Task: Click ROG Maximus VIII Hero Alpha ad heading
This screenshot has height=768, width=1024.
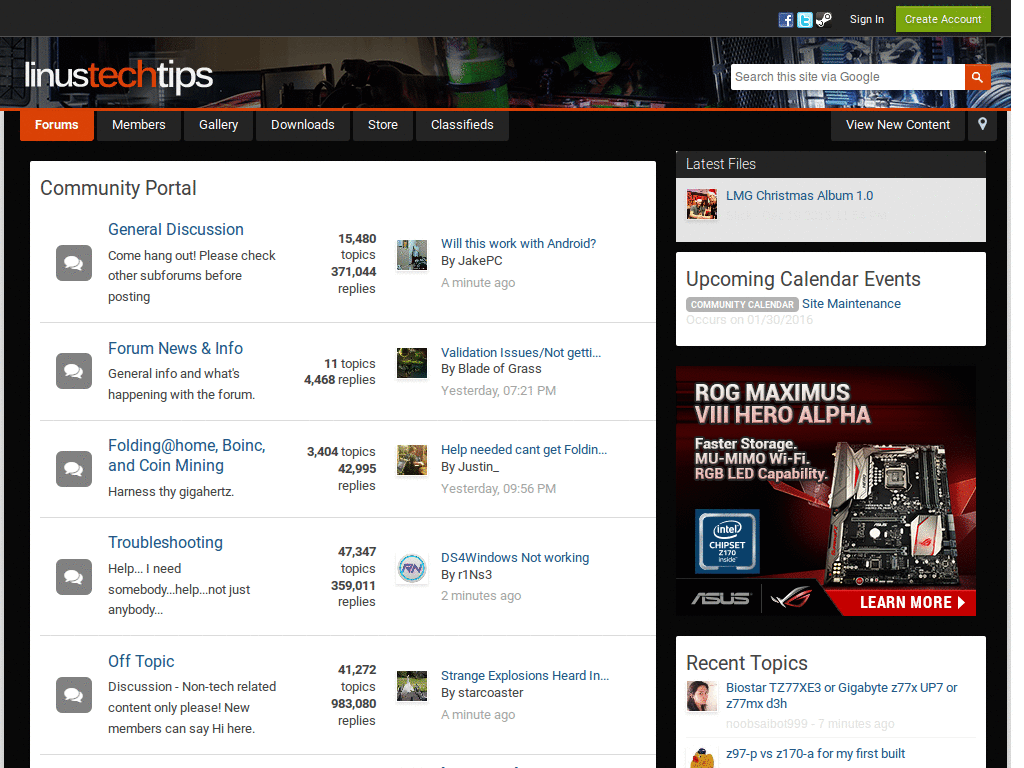Action: click(782, 404)
